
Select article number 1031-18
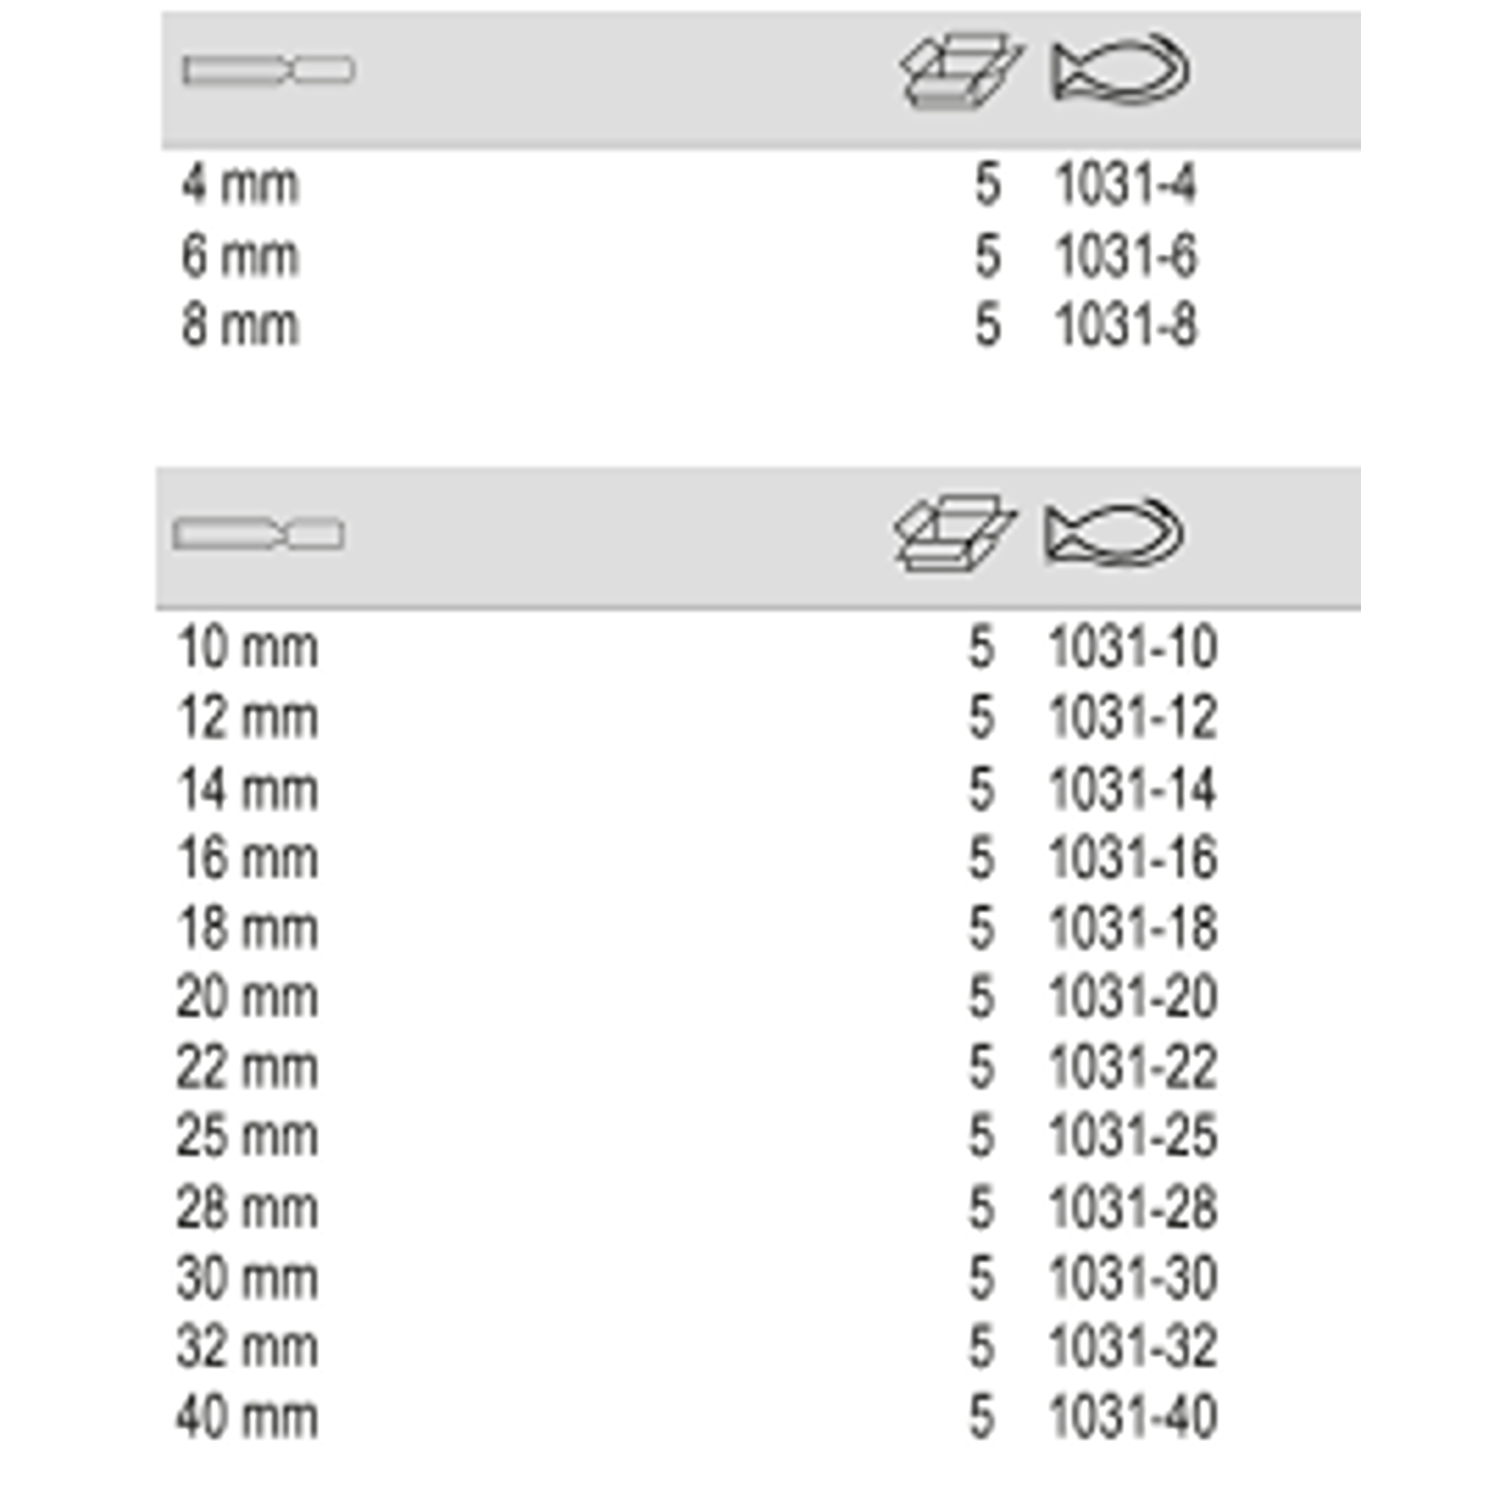point(1132,928)
